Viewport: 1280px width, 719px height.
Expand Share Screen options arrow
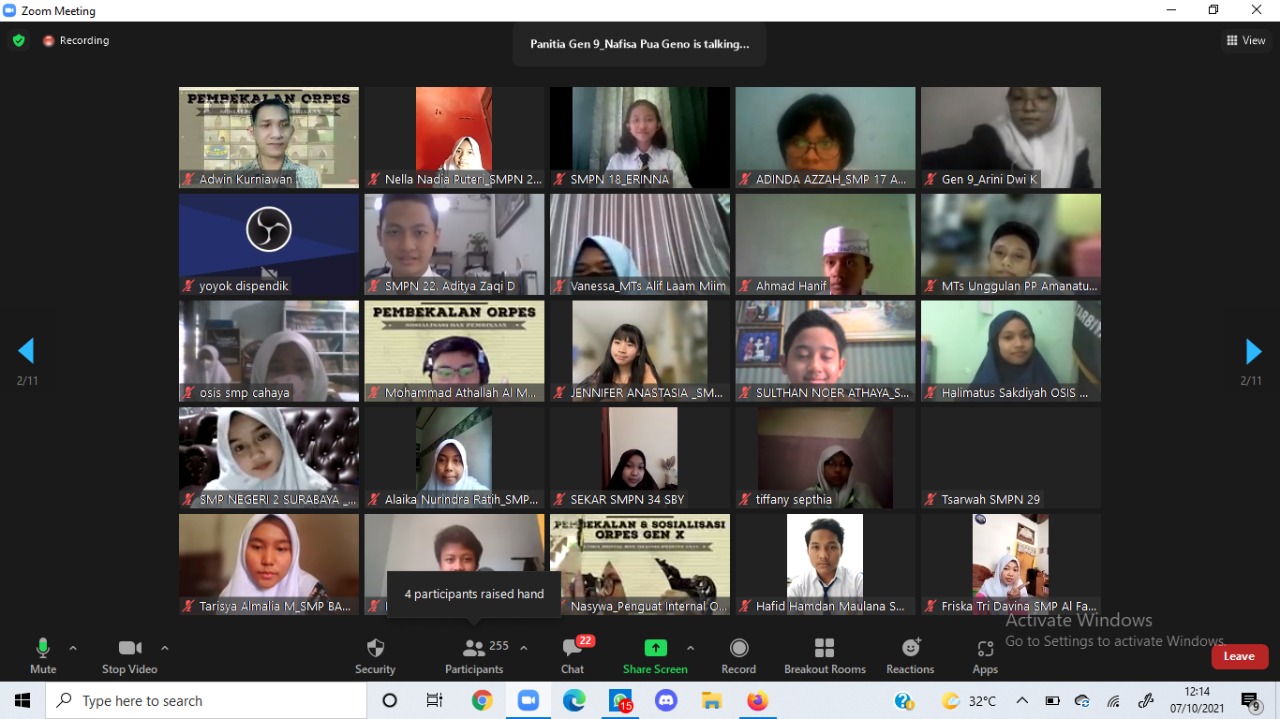(690, 648)
